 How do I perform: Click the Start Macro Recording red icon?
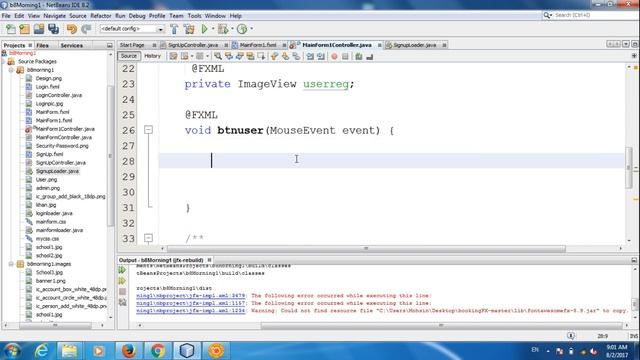pyautogui.click(x=334, y=56)
